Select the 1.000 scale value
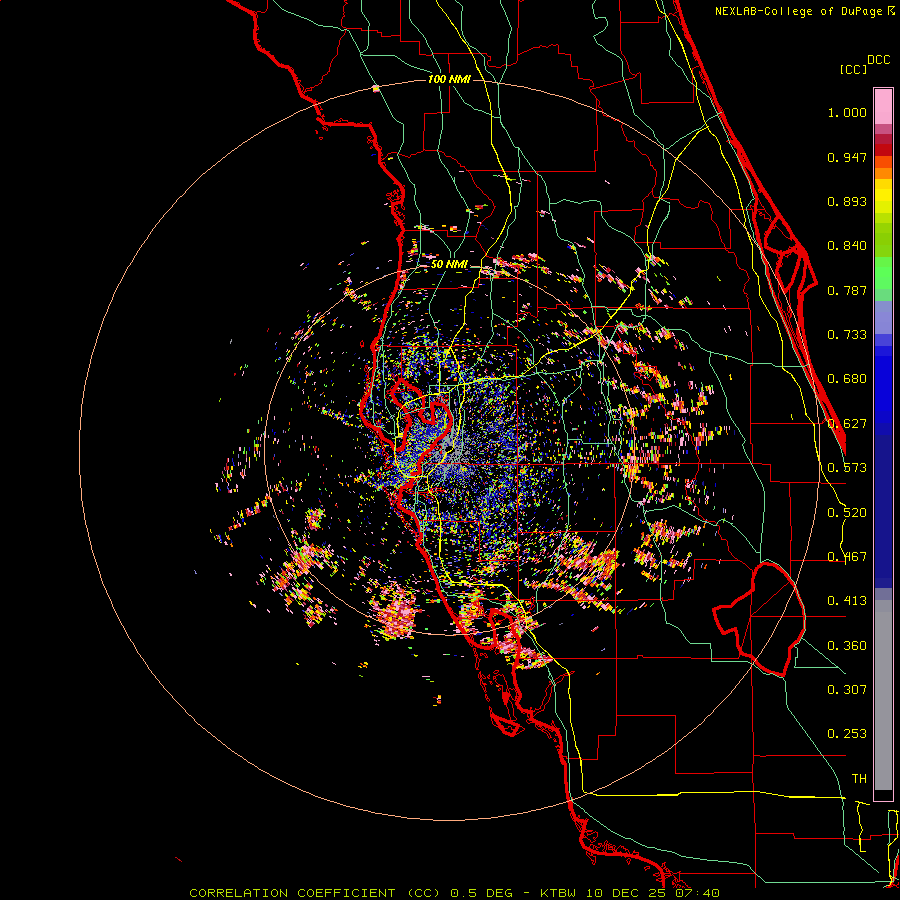The image size is (900, 900). coord(847,112)
